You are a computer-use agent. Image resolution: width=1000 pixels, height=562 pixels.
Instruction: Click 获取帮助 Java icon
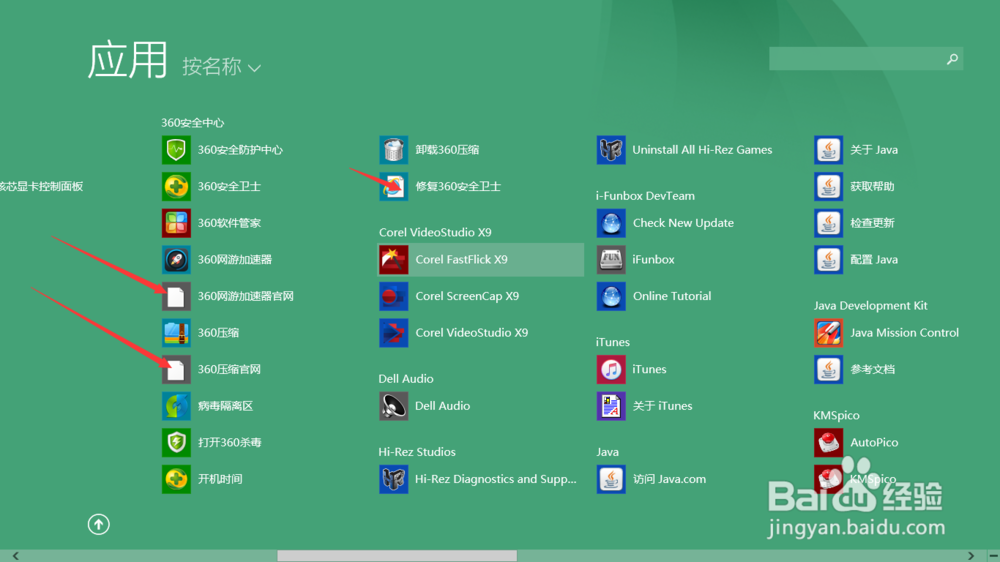tap(828, 186)
